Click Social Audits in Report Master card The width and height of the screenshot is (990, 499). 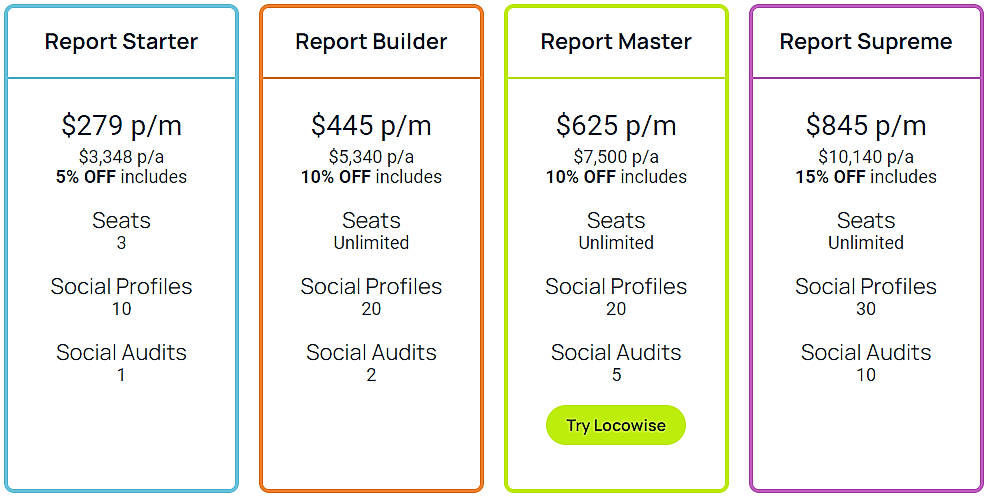pyautogui.click(x=616, y=352)
